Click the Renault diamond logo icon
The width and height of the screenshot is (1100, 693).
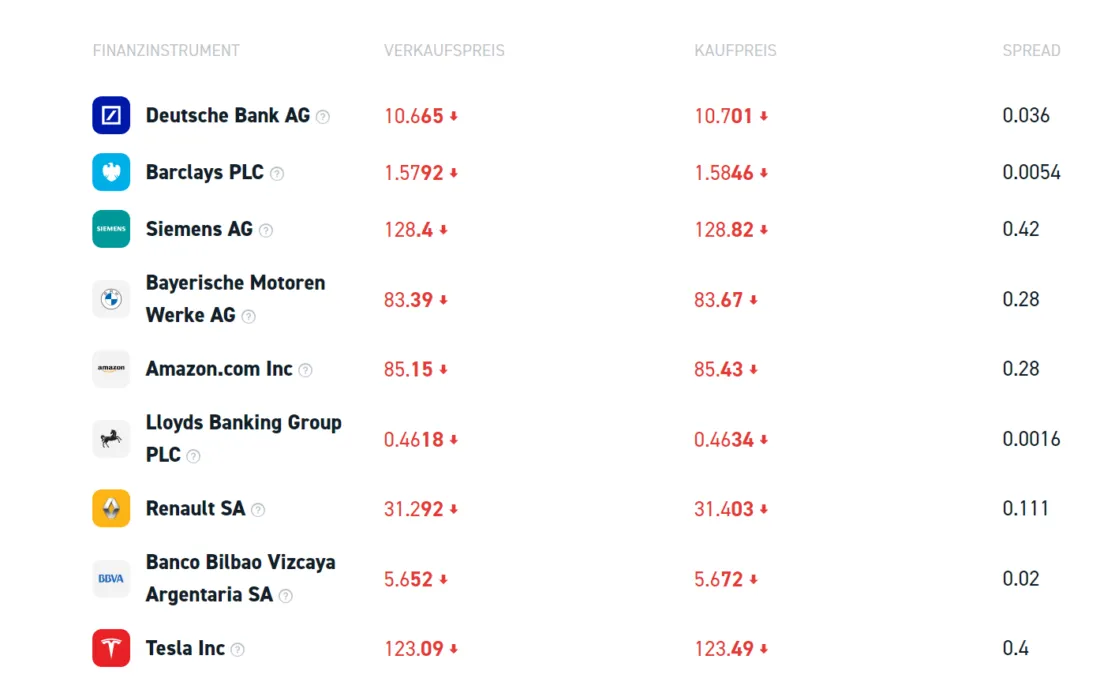pyautogui.click(x=111, y=508)
